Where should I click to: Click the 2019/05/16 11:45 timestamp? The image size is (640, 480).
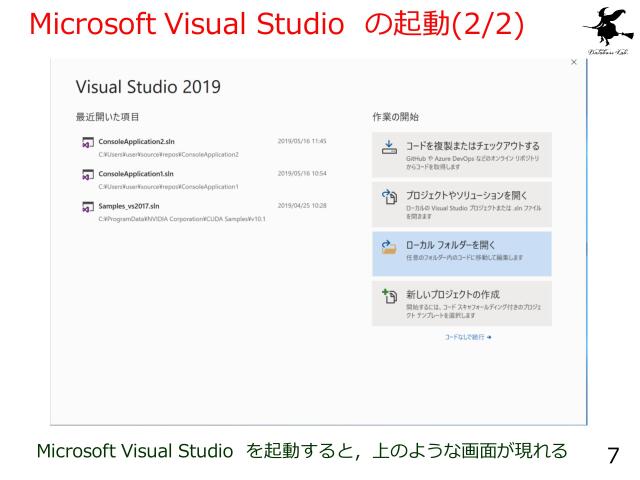[302, 141]
